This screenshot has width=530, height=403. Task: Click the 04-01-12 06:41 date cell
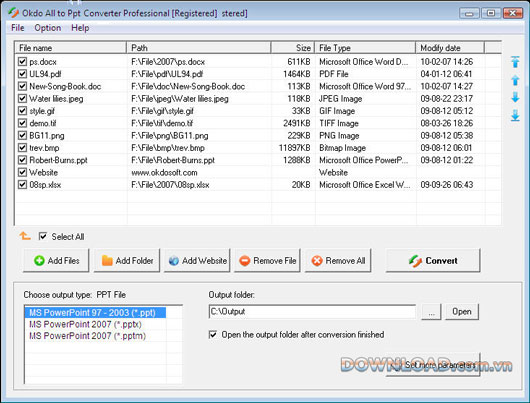click(446, 74)
